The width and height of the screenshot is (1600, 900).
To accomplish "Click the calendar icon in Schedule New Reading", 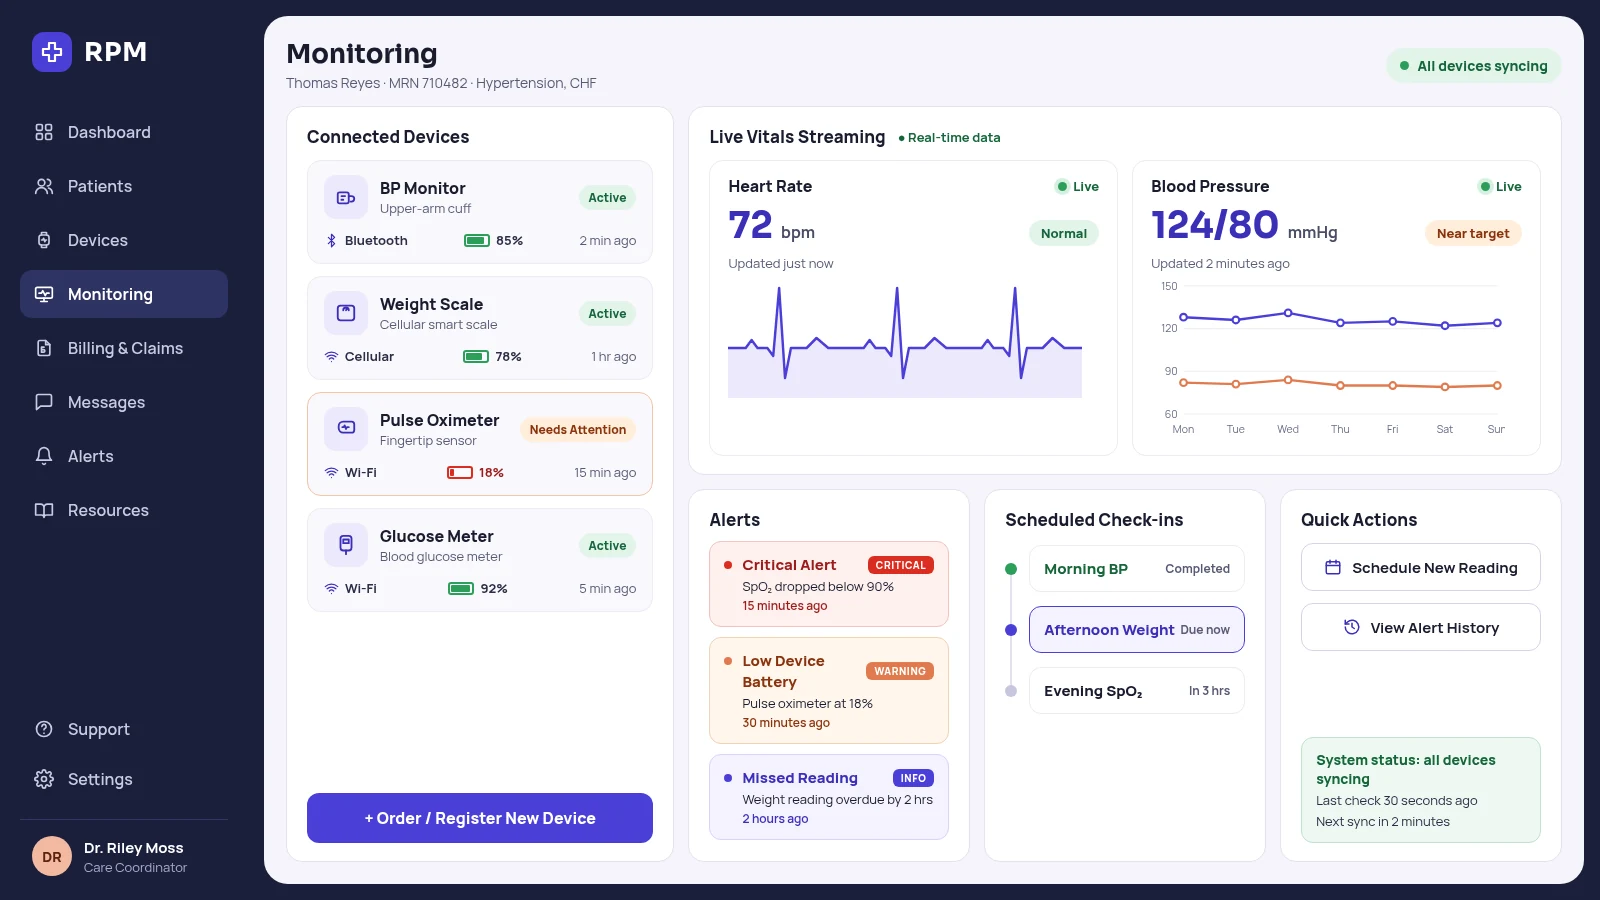I will pyautogui.click(x=1333, y=568).
